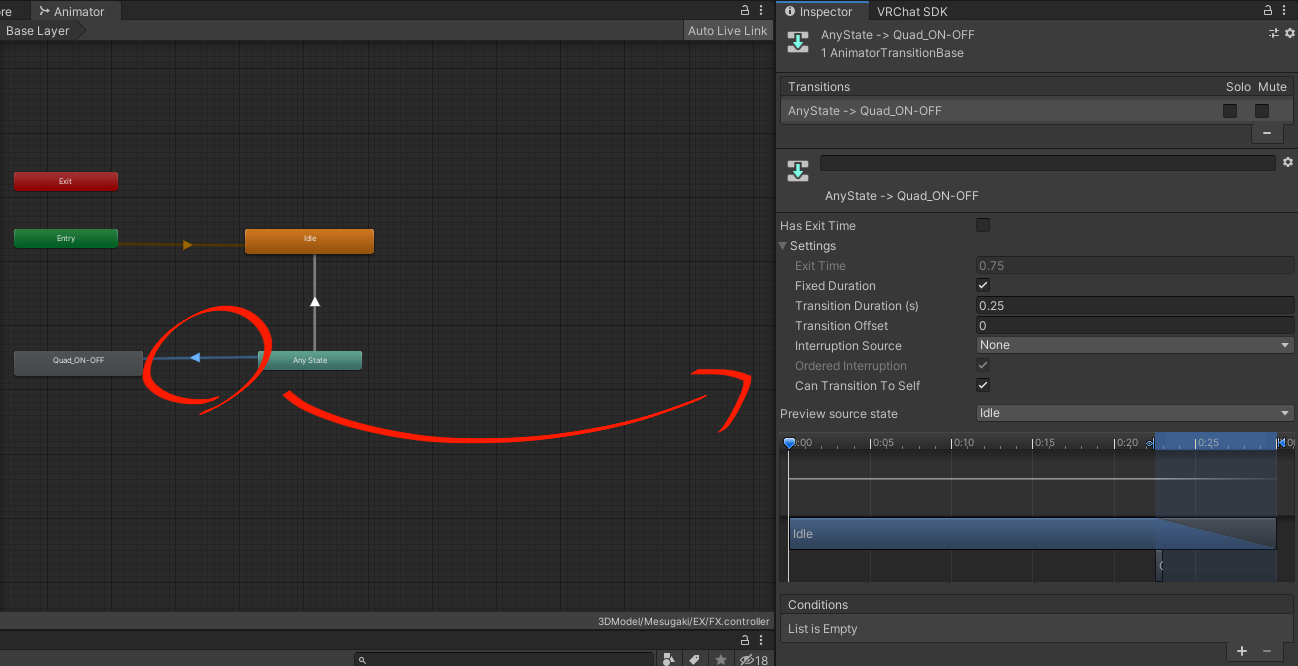Viewport: 1298px width, 666px height.
Task: Select the Animator tab
Action: click(72, 12)
